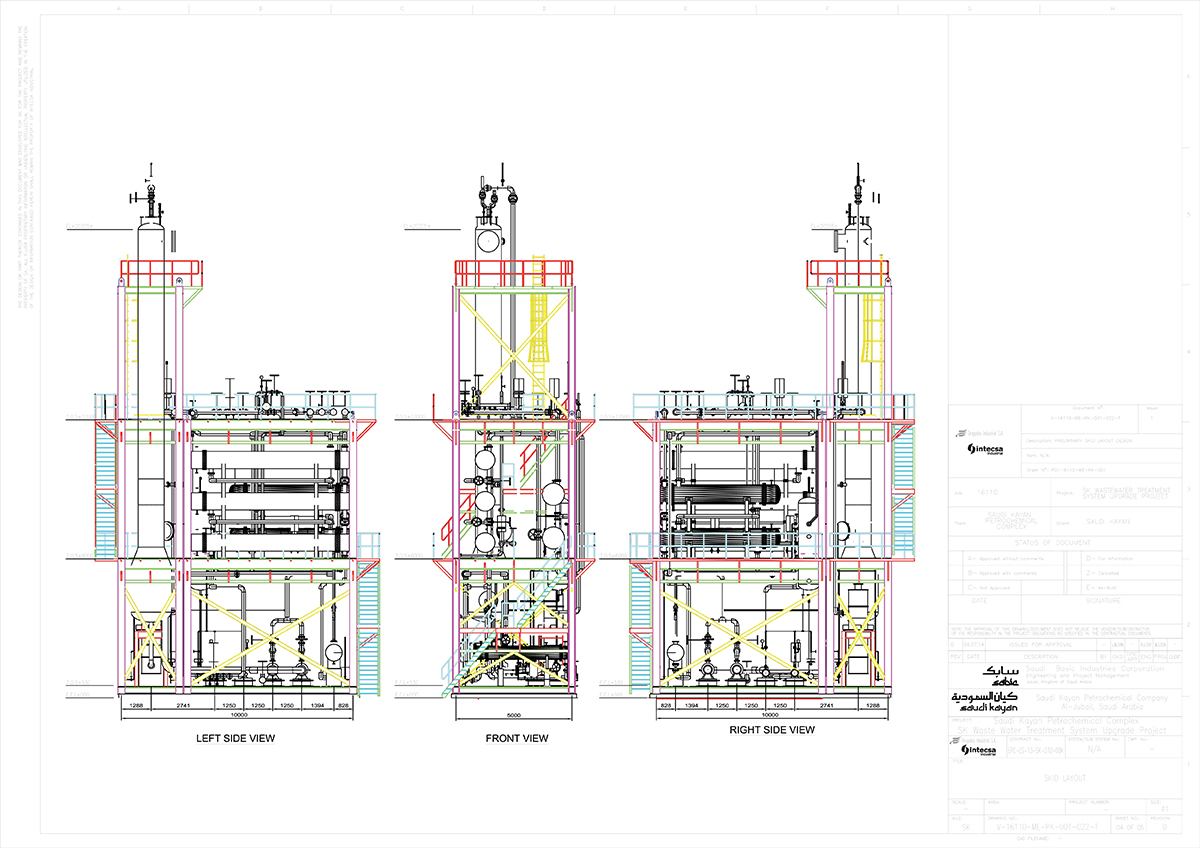The height and width of the screenshot is (848, 1200).
Task: Click the Intecsa logo beside the Document No. field
Action: [x=984, y=449]
